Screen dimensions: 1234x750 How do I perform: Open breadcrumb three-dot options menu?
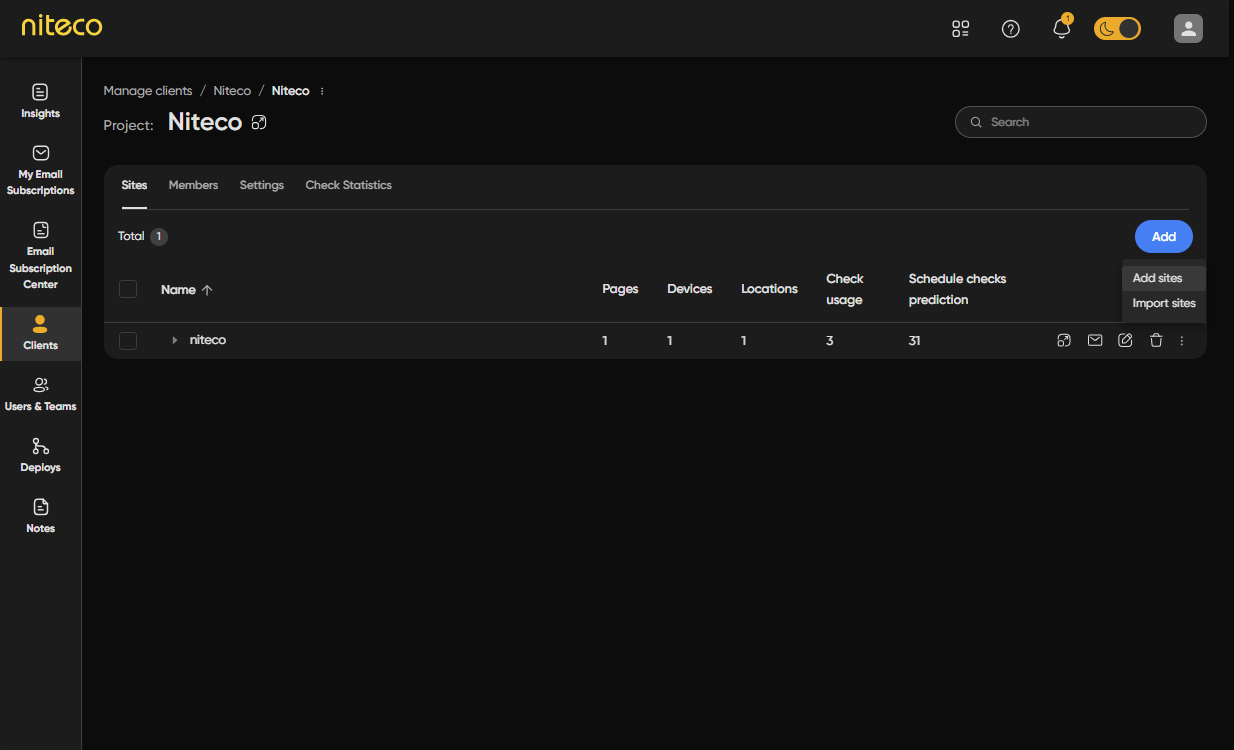click(322, 91)
